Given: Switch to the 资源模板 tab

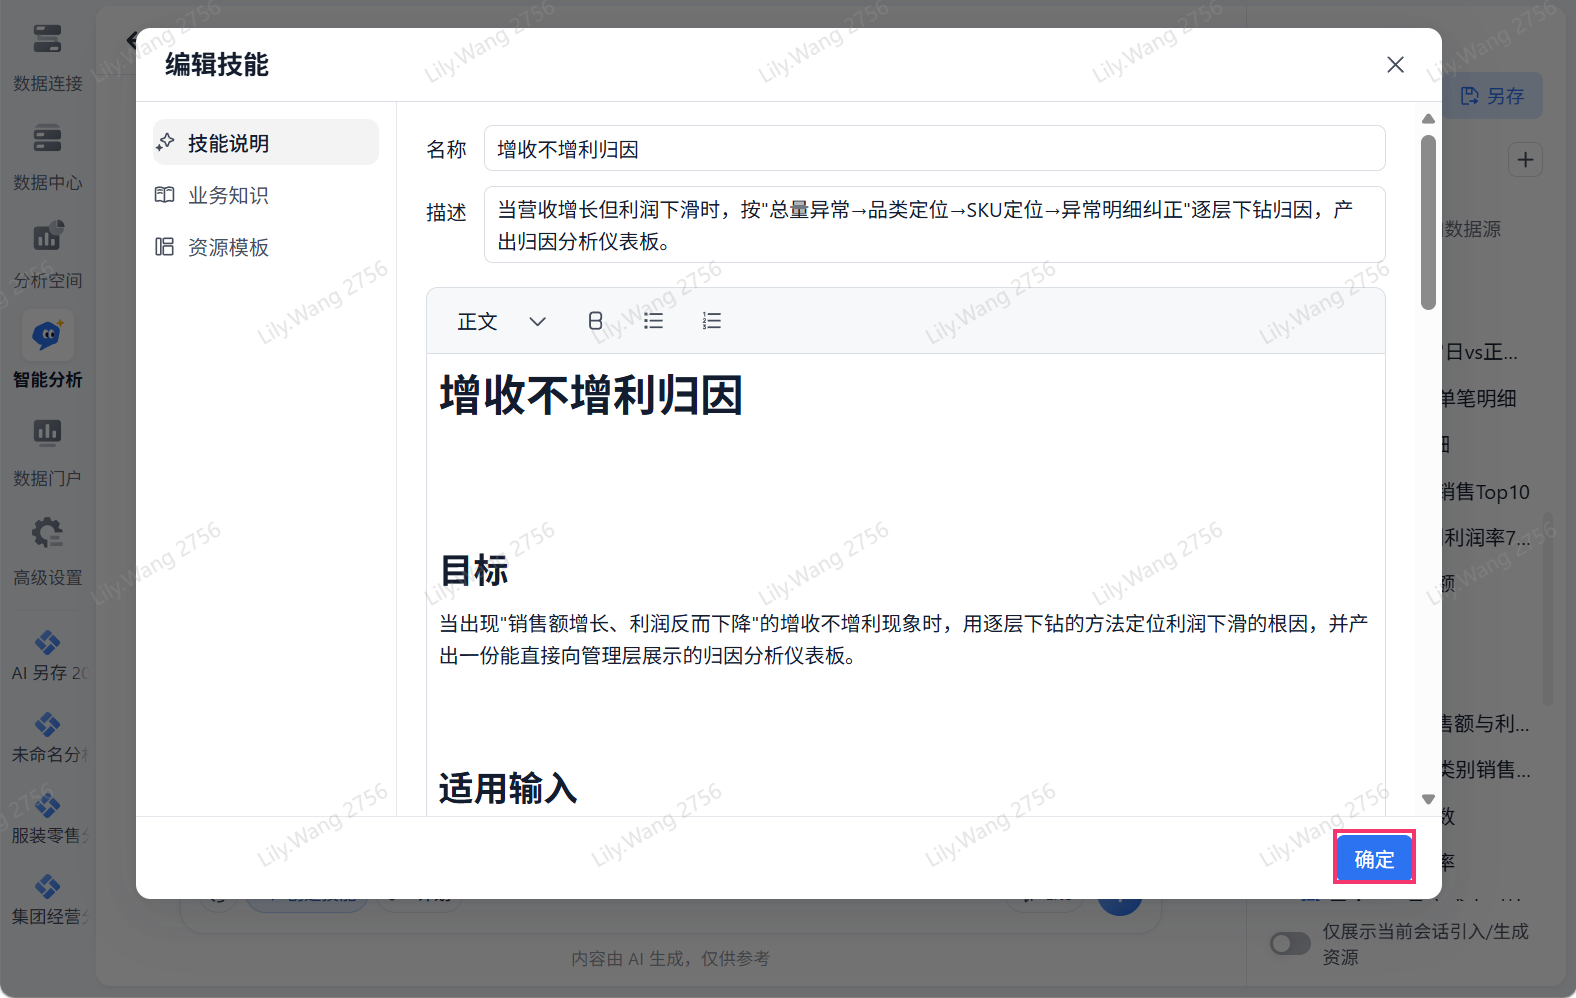Looking at the screenshot, I should point(266,247).
